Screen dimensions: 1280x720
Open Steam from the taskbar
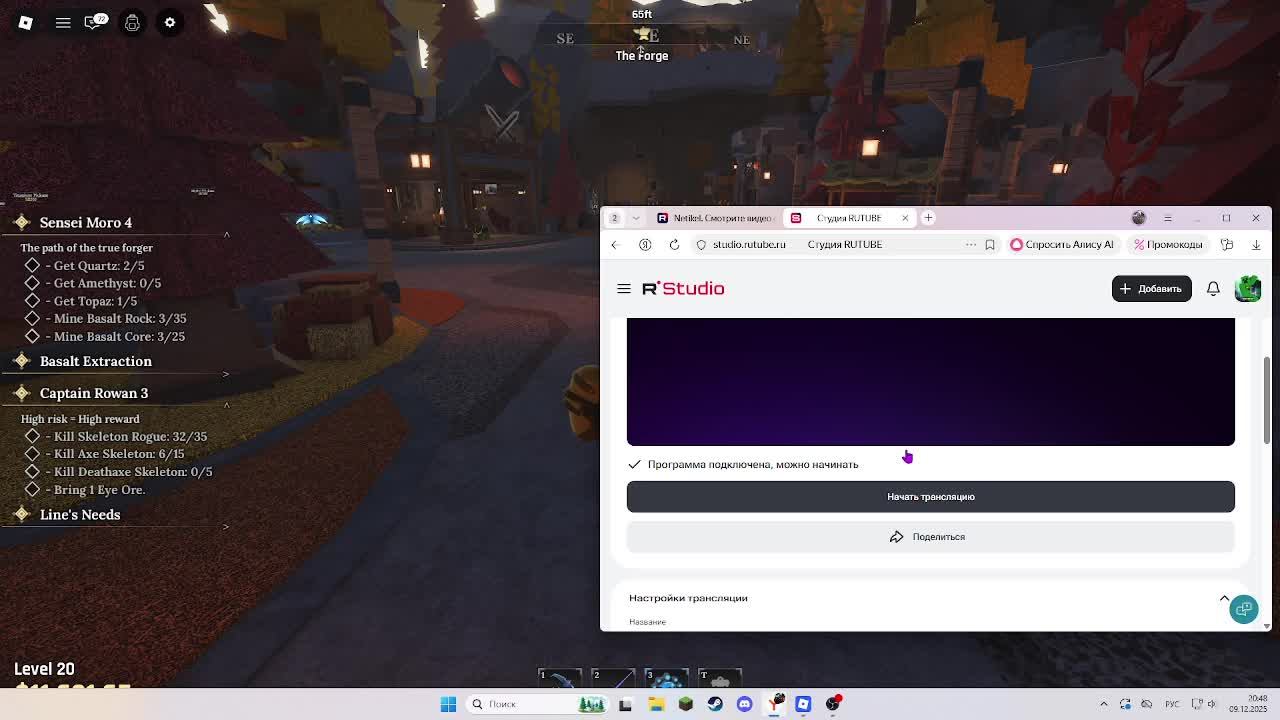[x=715, y=704]
